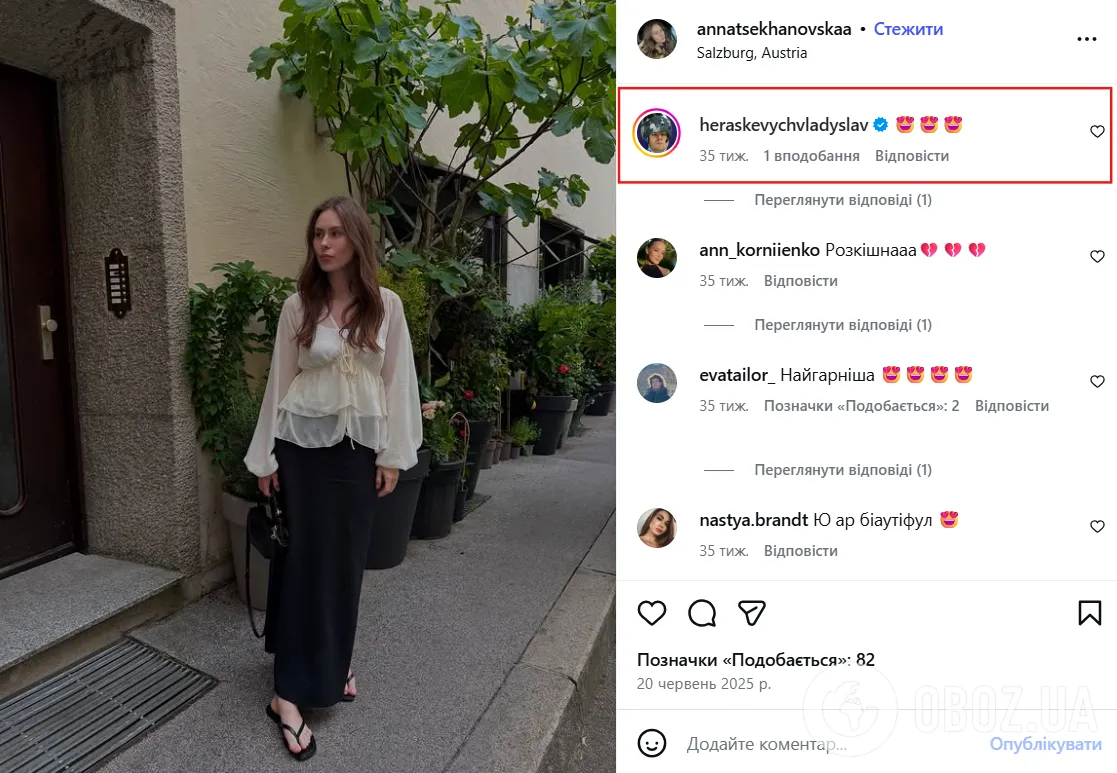Follow annatsekhanovskaa via Стежити
Screen dimensions: 1117x773
coord(908,29)
